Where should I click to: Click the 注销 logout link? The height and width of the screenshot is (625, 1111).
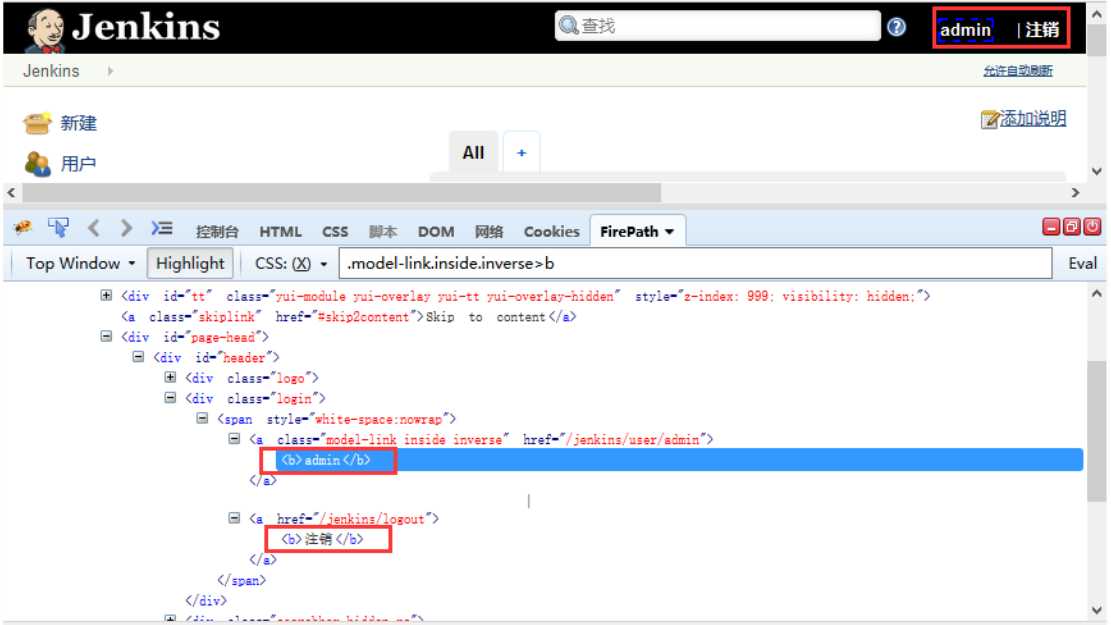[1042, 30]
